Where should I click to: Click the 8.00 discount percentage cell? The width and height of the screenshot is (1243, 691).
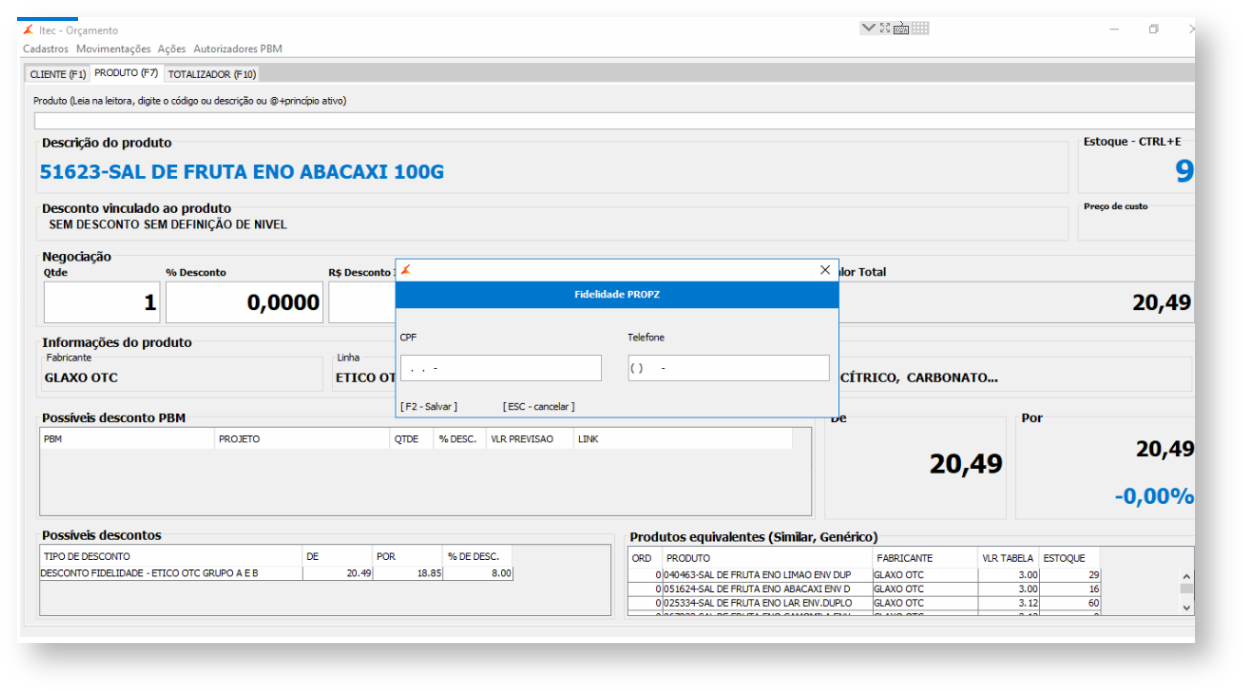[502, 574]
